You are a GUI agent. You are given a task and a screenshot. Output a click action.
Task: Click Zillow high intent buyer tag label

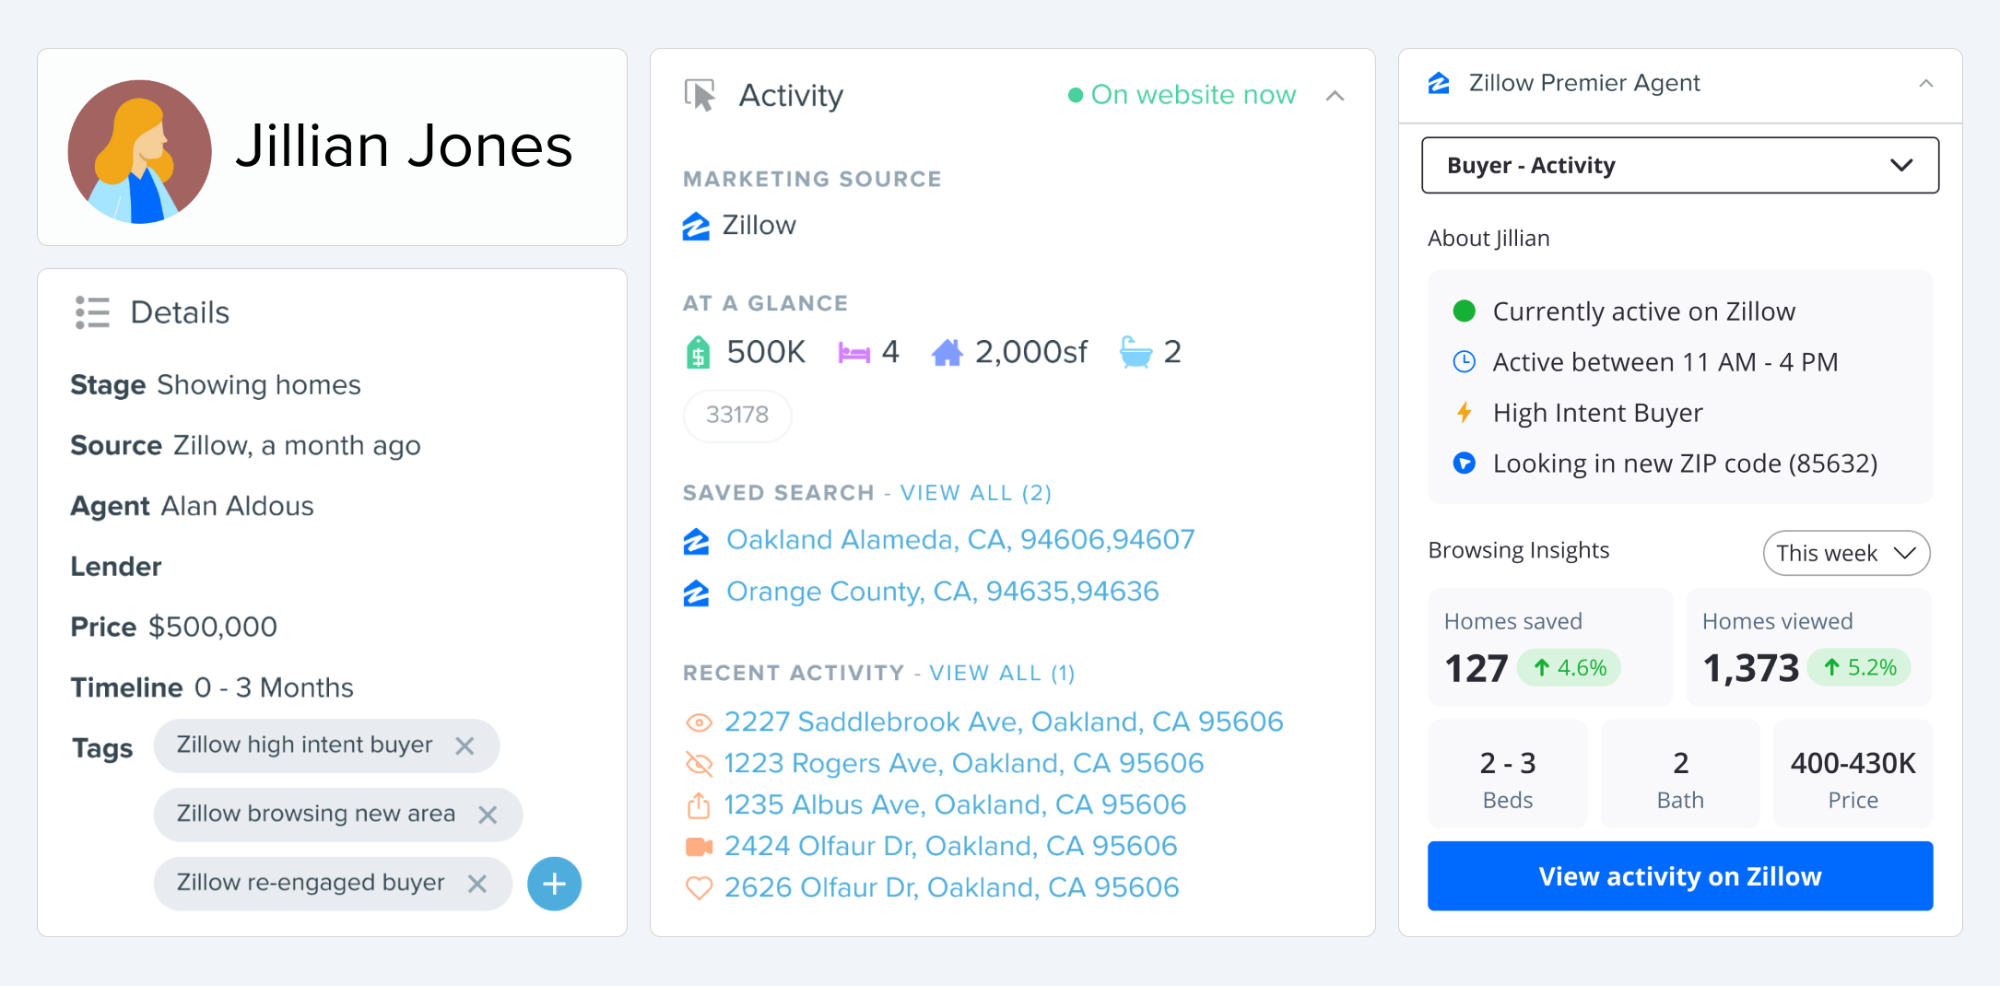305,745
